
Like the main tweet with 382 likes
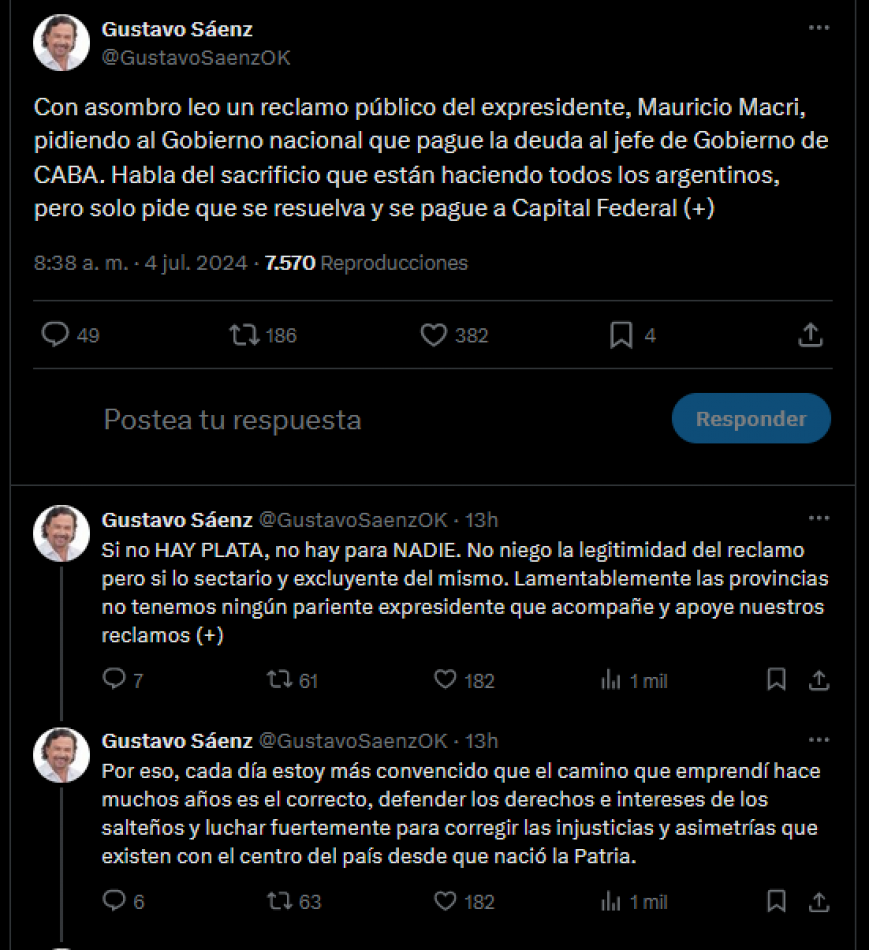tap(434, 334)
